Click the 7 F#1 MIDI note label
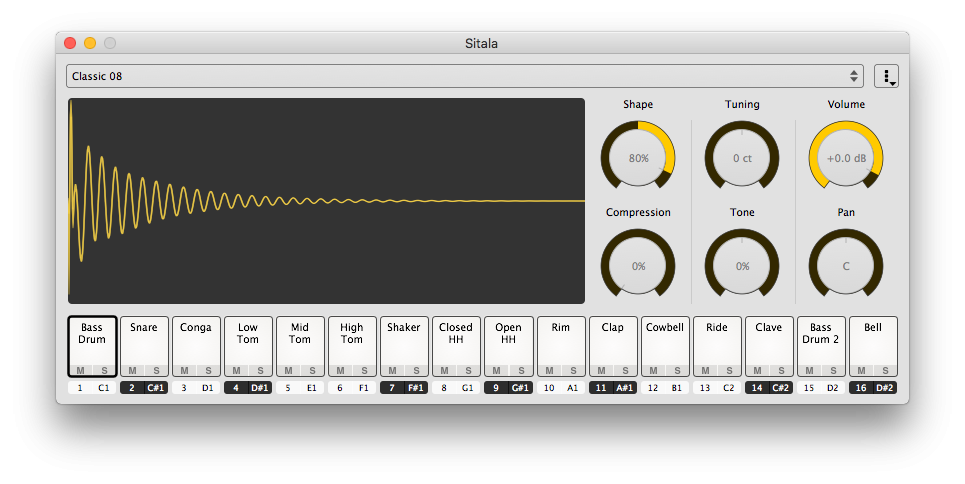The image size is (965, 484). [404, 388]
